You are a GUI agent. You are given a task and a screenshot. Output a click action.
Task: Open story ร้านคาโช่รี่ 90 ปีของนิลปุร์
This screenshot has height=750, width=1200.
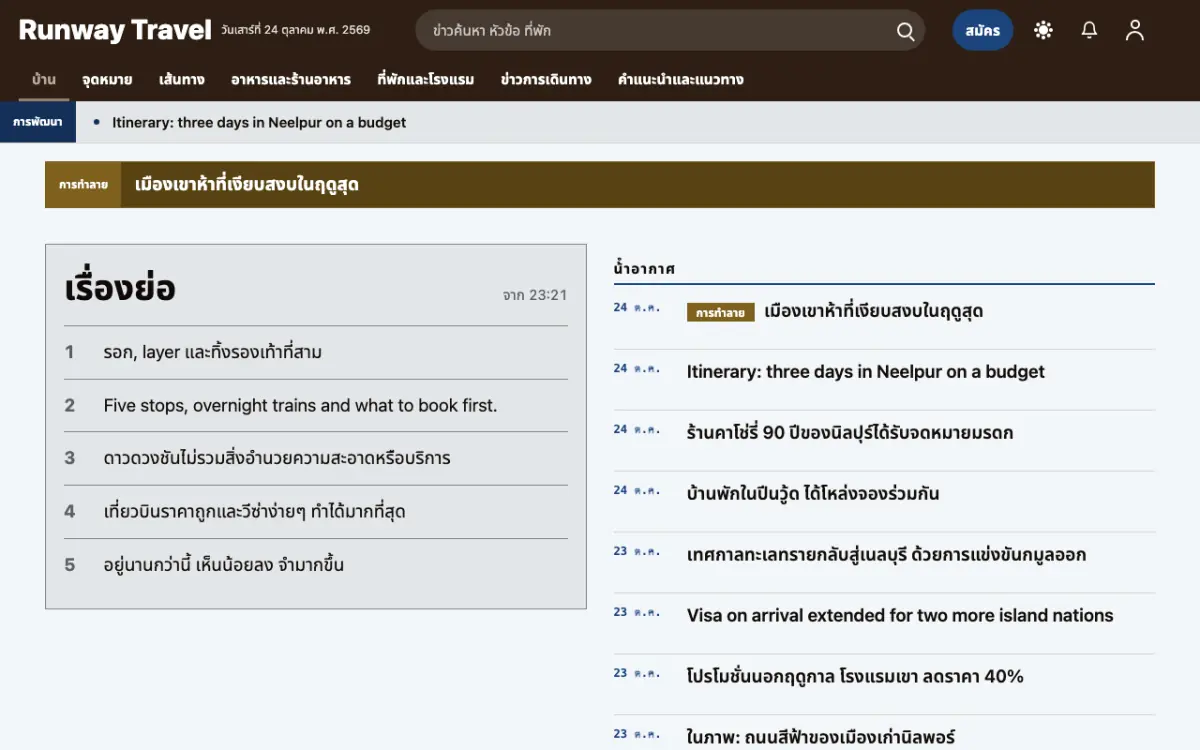[x=850, y=433]
